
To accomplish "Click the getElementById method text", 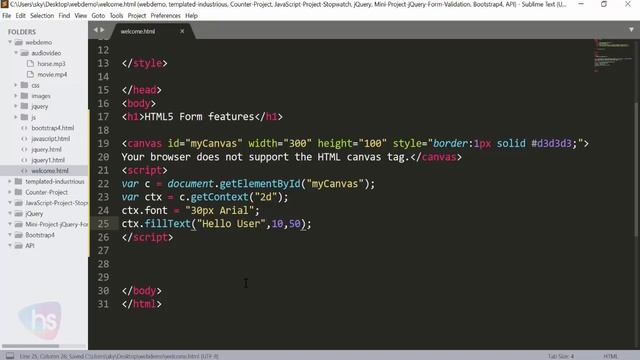I will click(260, 184).
